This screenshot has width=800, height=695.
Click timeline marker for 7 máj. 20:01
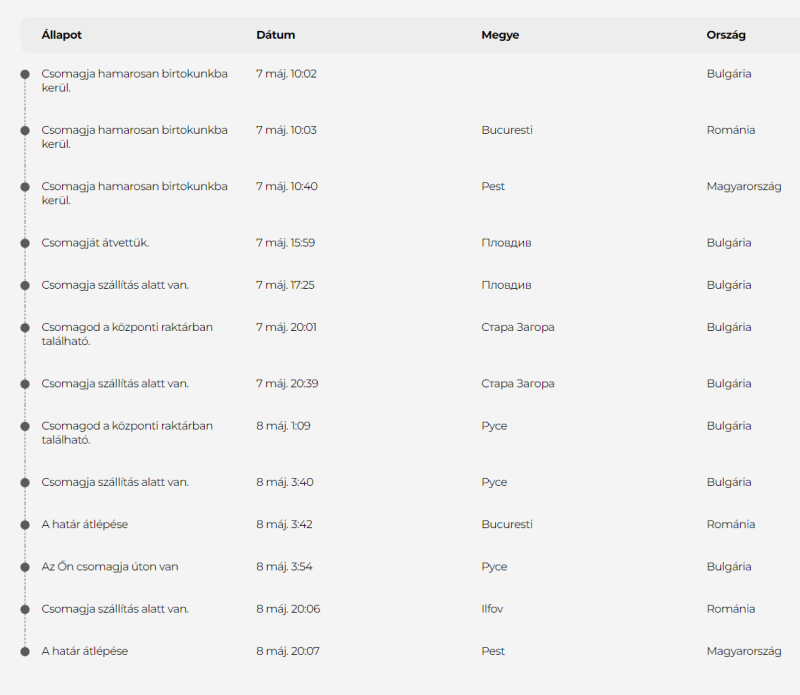(x=25, y=327)
